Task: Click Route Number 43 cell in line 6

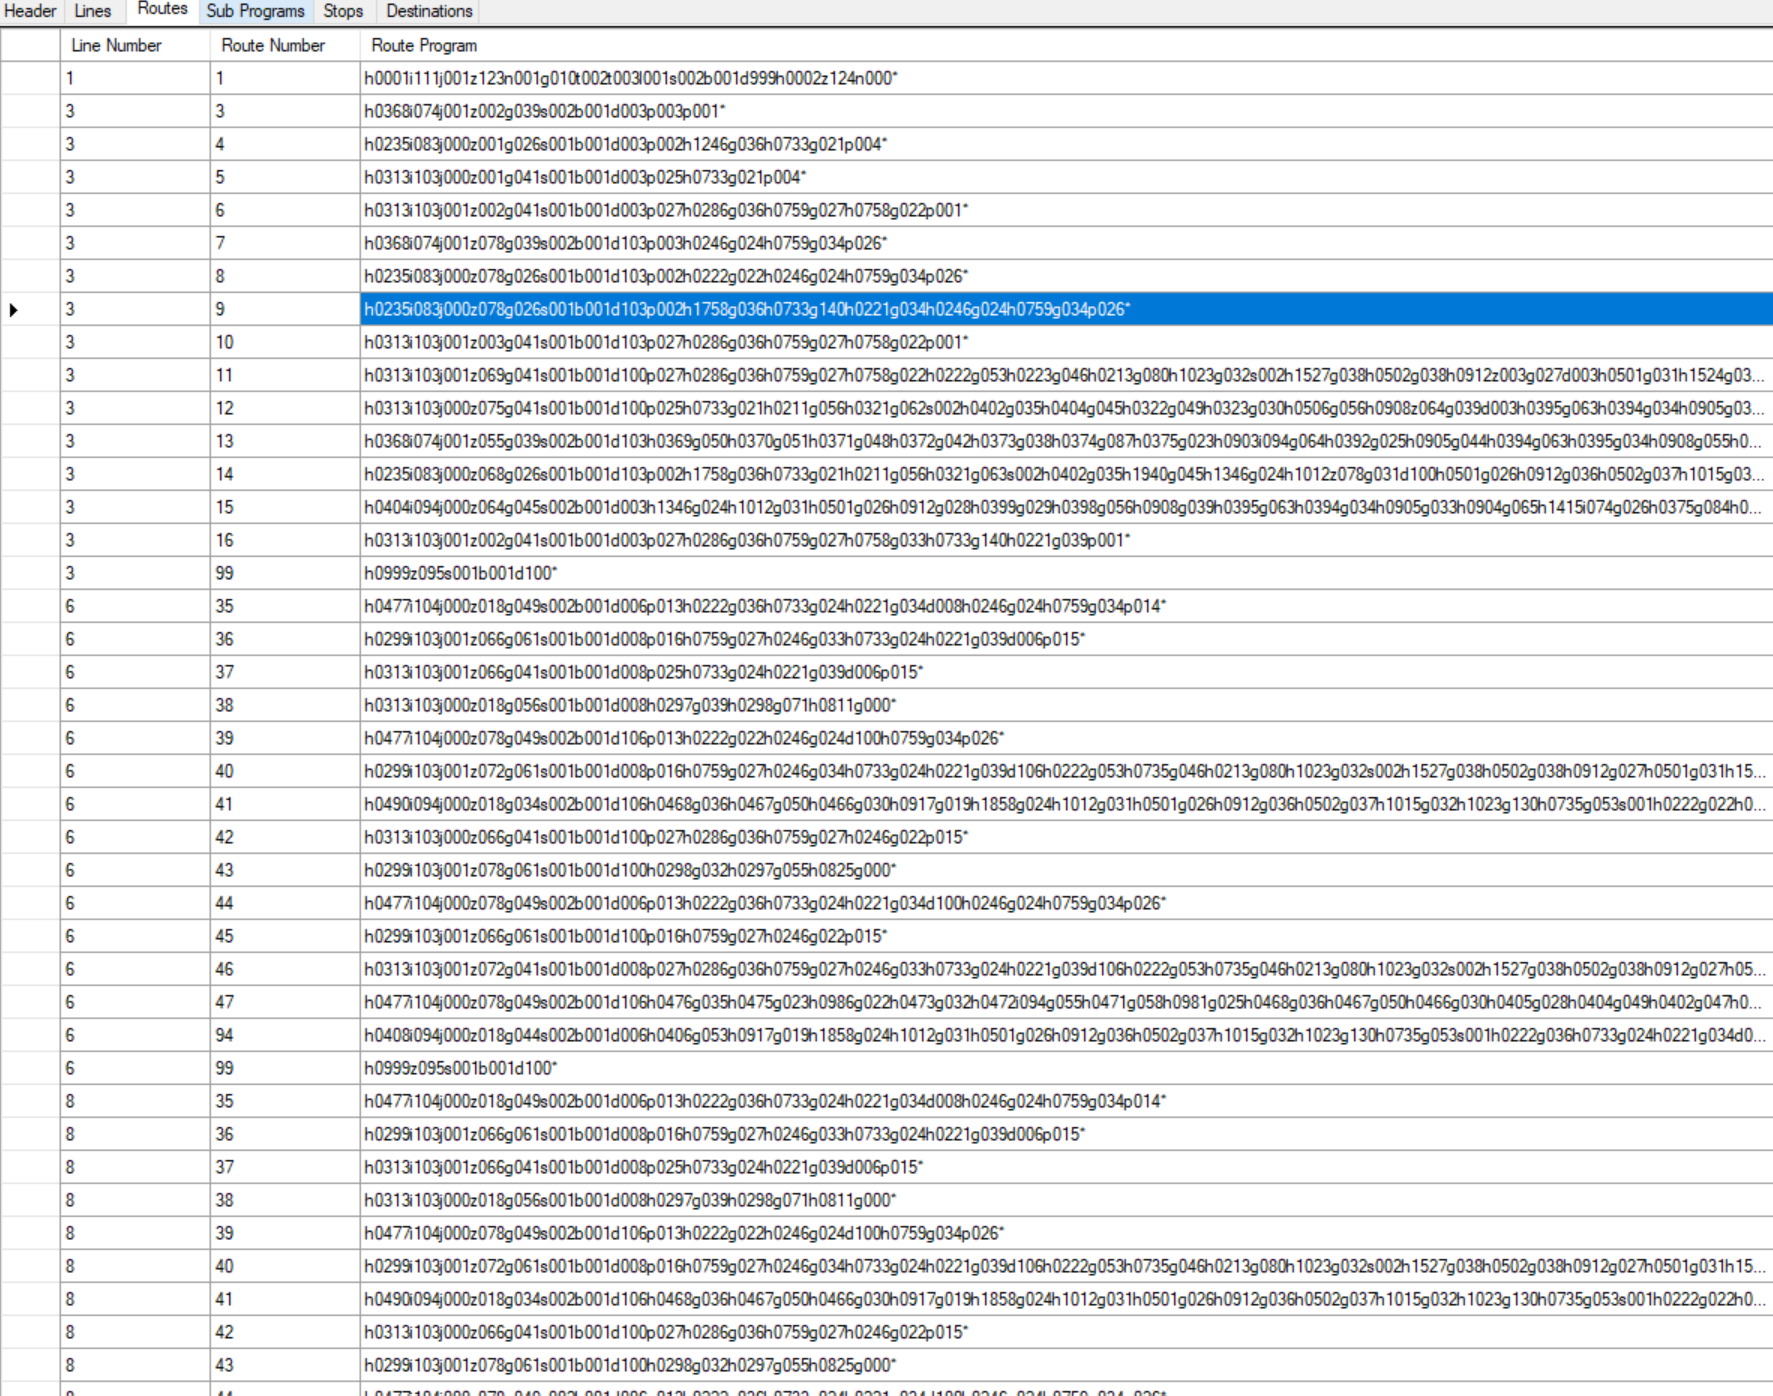Action: click(x=285, y=870)
